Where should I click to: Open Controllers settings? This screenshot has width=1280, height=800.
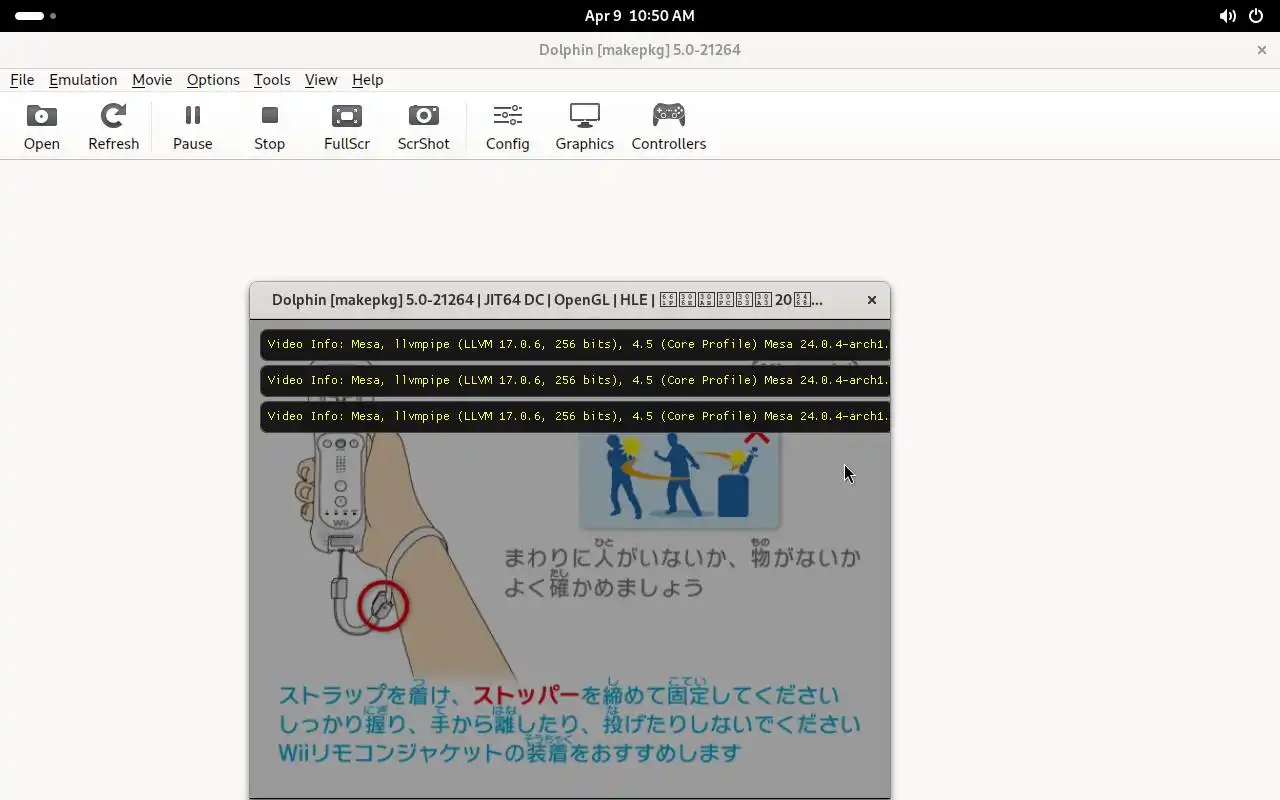668,126
